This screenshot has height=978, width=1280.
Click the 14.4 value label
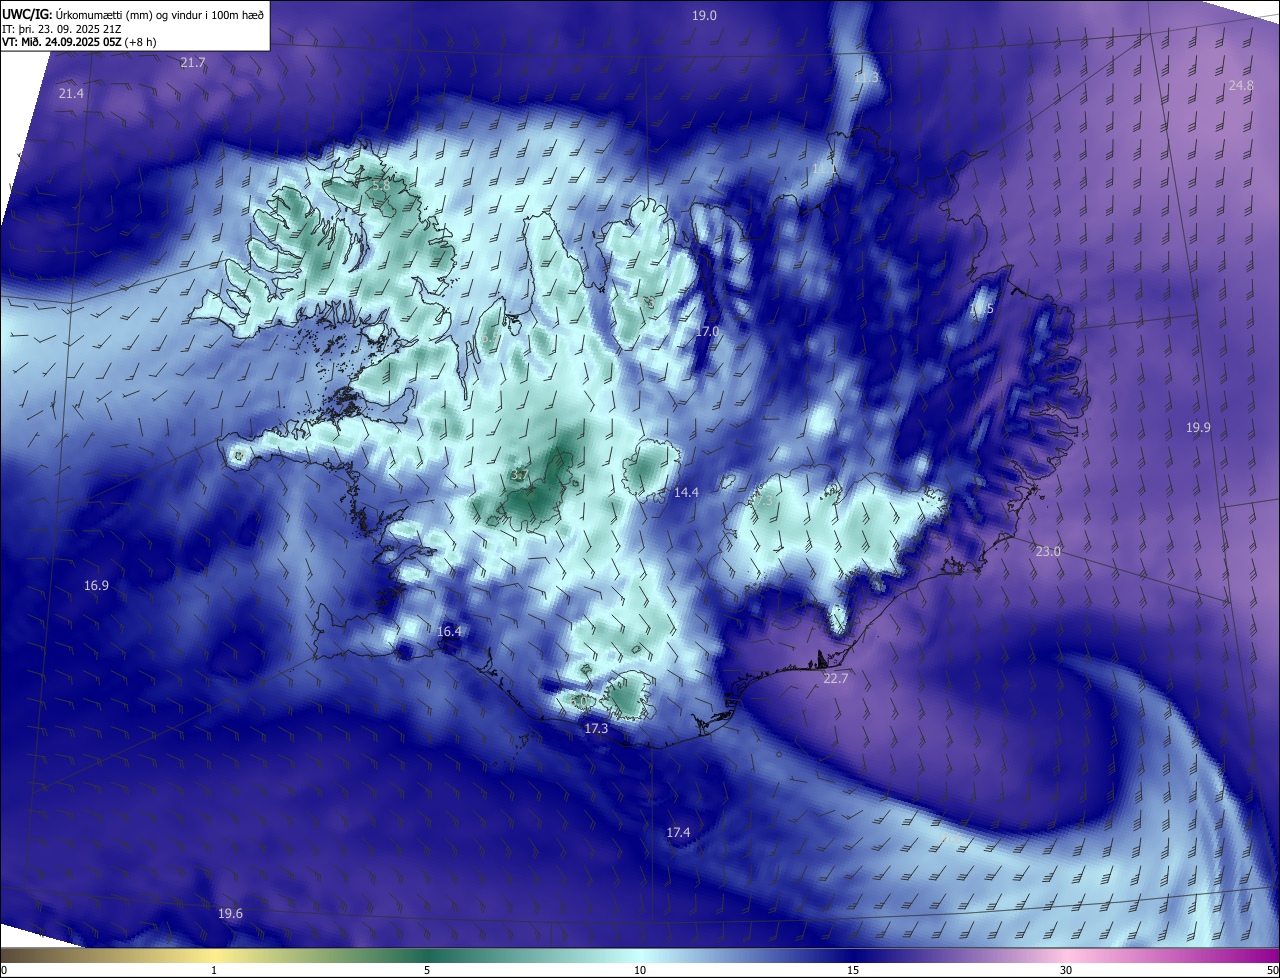pyautogui.click(x=686, y=492)
